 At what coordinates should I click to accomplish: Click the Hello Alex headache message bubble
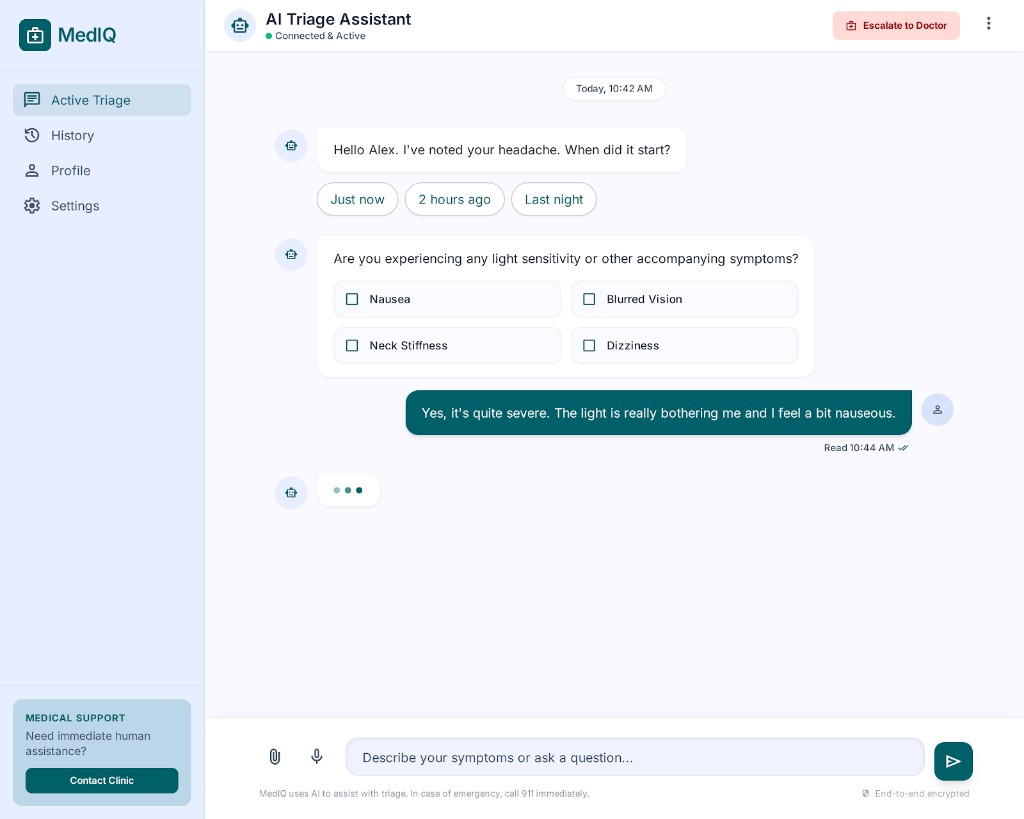pyautogui.click(x=502, y=150)
